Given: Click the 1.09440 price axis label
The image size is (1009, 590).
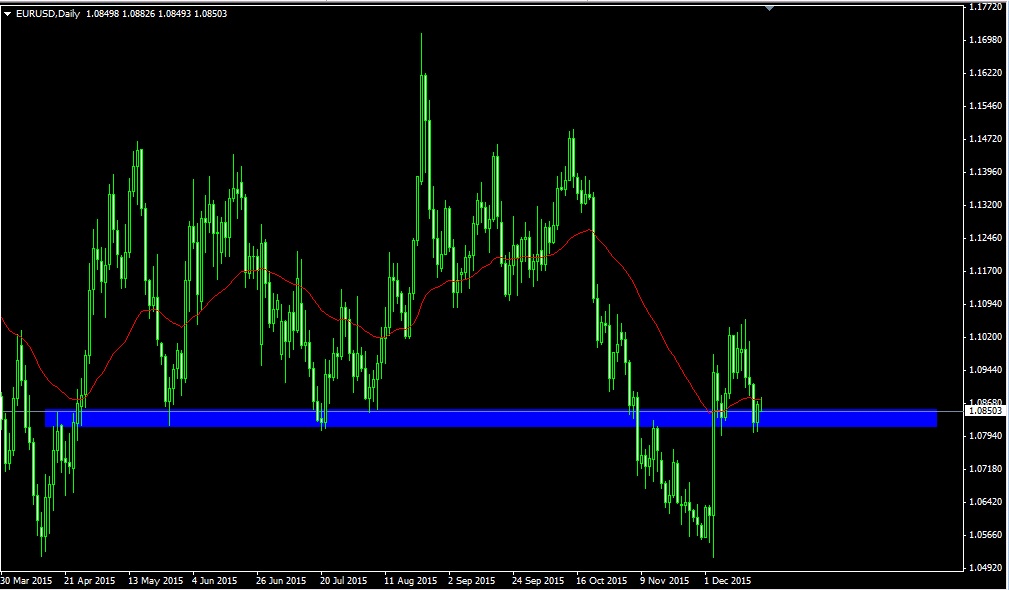Looking at the screenshot, I should (985, 369).
